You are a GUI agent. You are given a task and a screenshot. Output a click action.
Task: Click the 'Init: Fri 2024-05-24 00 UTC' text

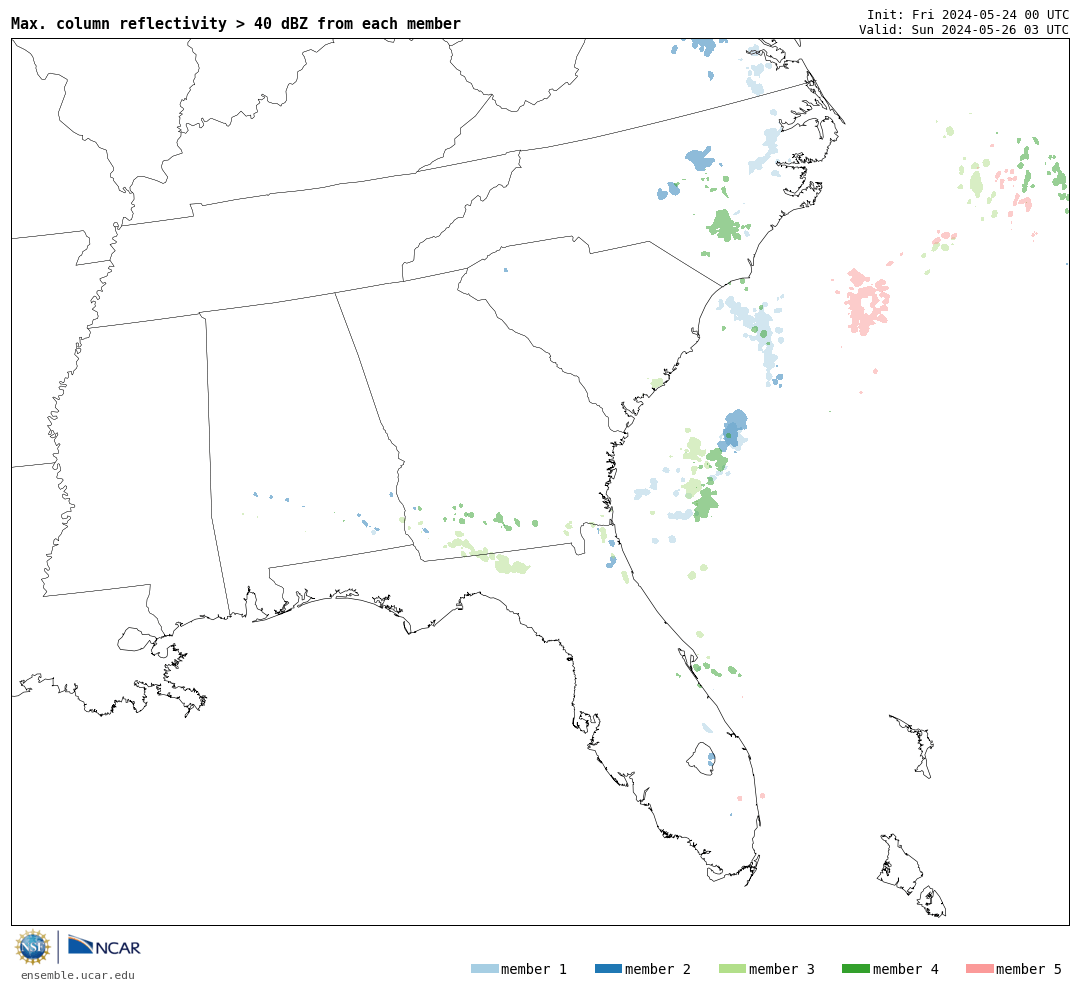click(x=968, y=14)
